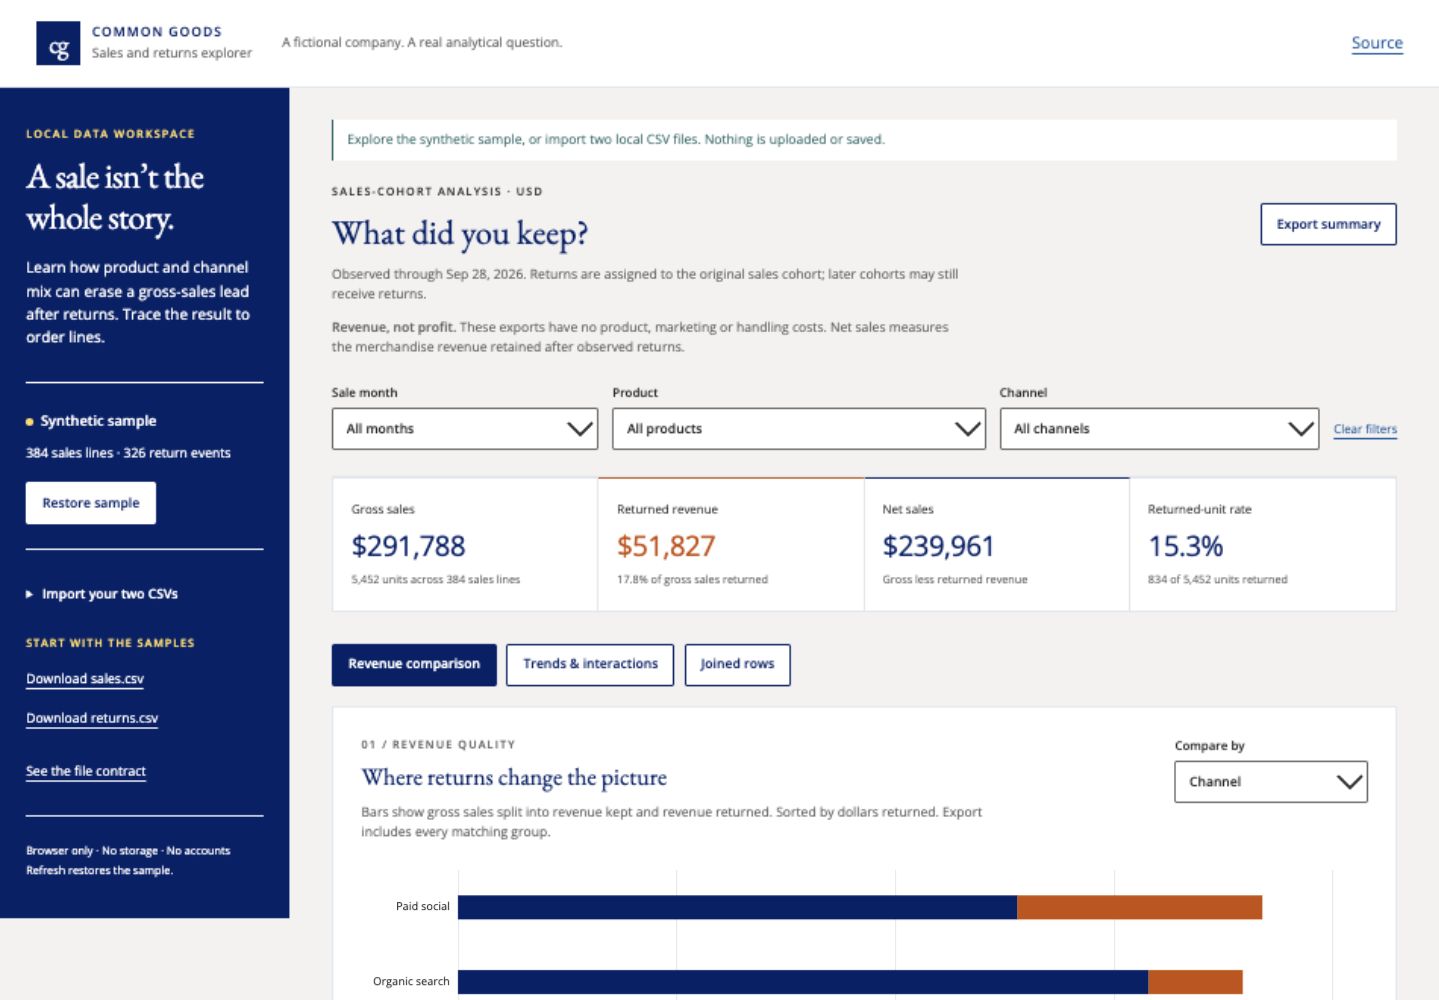The height and width of the screenshot is (1000, 1439).
Task: Click the 'What did you keep?' heading
Action: (x=460, y=234)
